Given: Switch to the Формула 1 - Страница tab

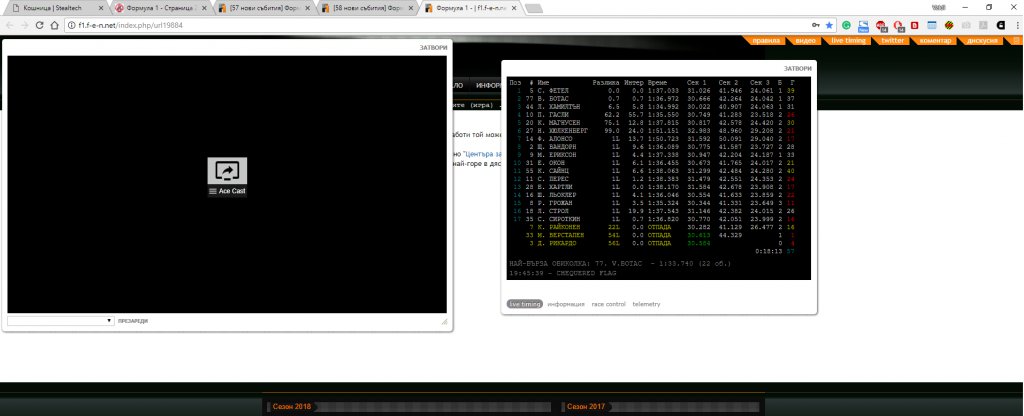Looking at the screenshot, I should tap(161, 8).
